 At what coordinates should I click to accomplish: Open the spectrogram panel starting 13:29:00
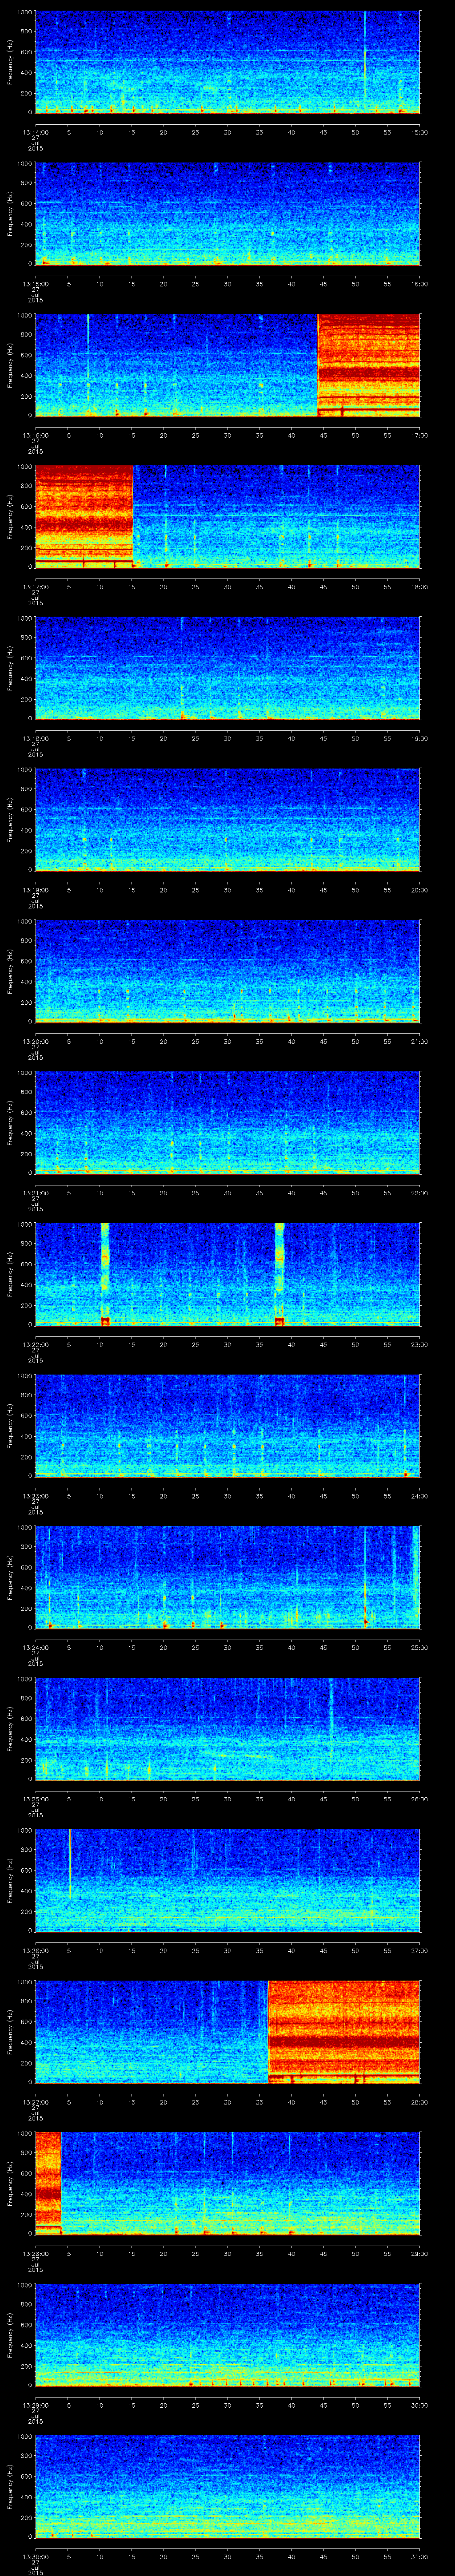click(x=227, y=2335)
